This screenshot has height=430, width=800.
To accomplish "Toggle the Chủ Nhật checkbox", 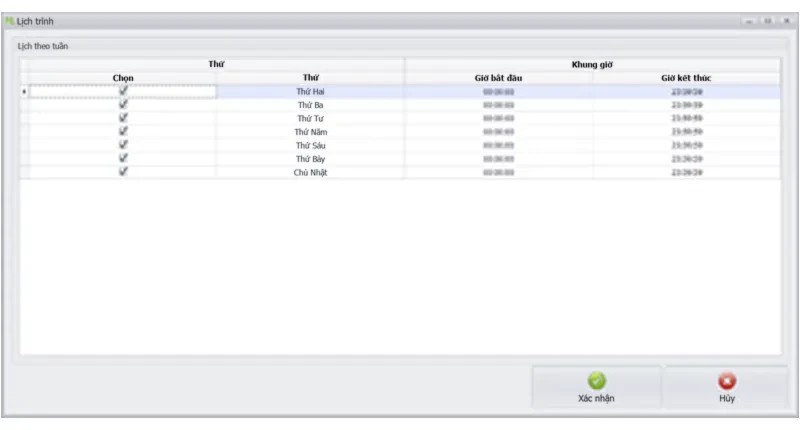I will (123, 172).
